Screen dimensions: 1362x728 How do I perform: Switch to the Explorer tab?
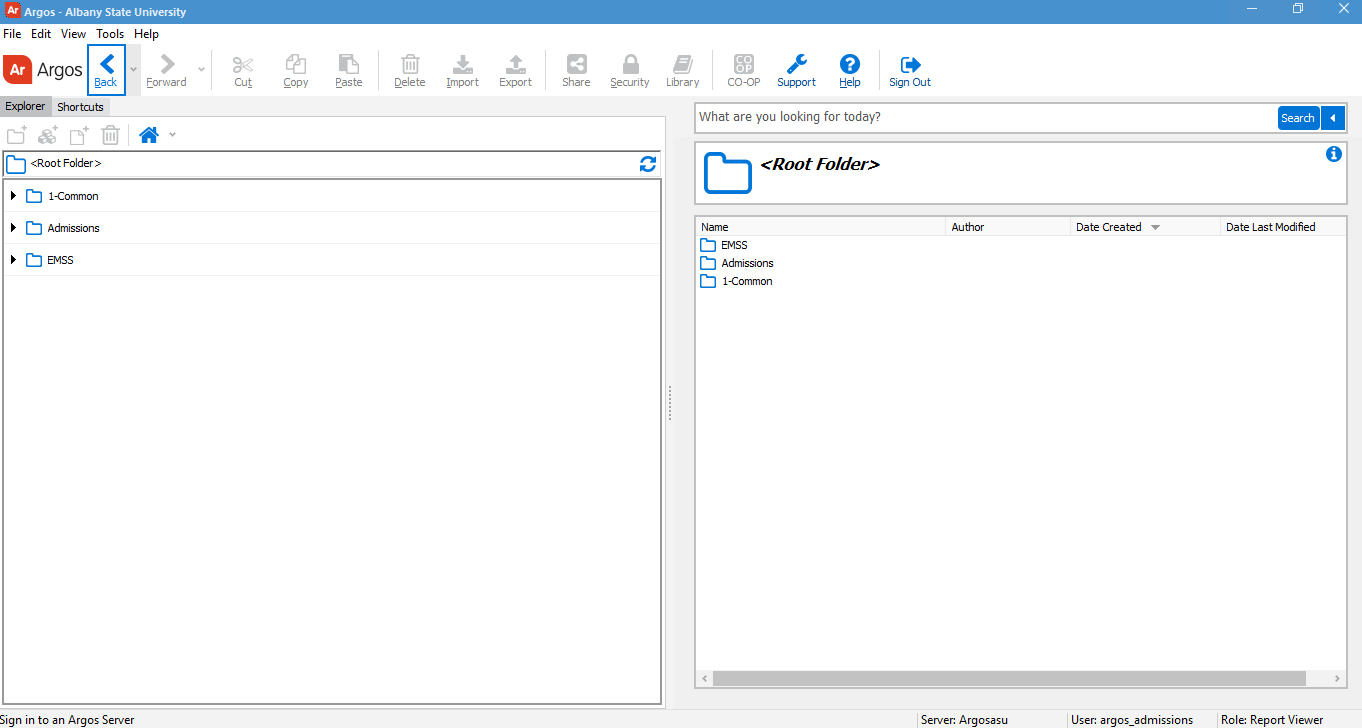pos(26,106)
